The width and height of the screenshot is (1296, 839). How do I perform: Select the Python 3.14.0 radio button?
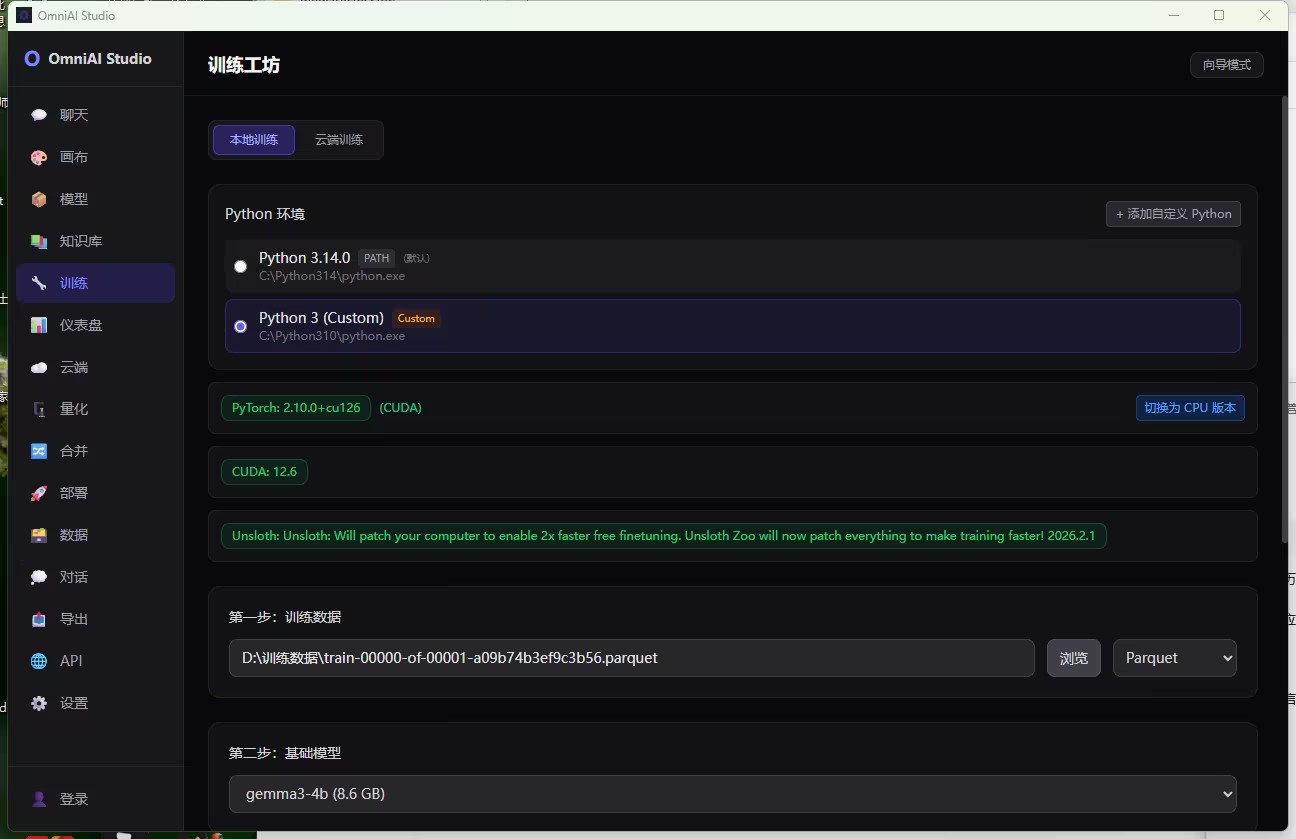click(240, 266)
